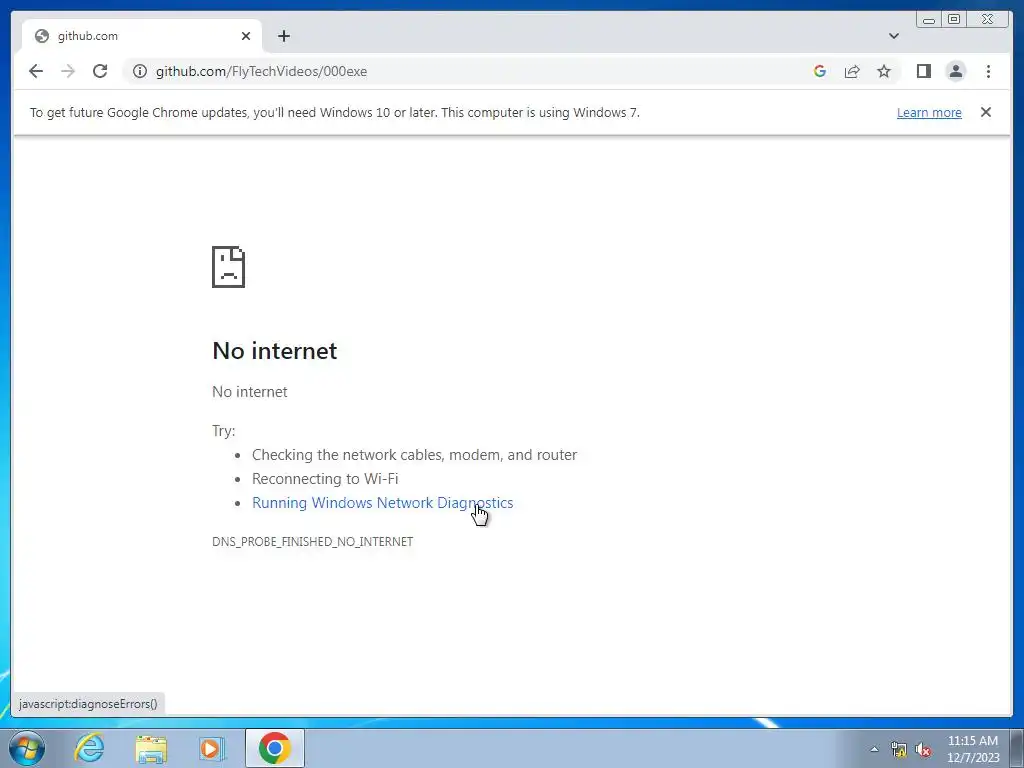This screenshot has width=1024, height=768.
Task: Click the DNS_PROBE_FINISHED_NO_INTERNET error code
Action: (x=313, y=541)
